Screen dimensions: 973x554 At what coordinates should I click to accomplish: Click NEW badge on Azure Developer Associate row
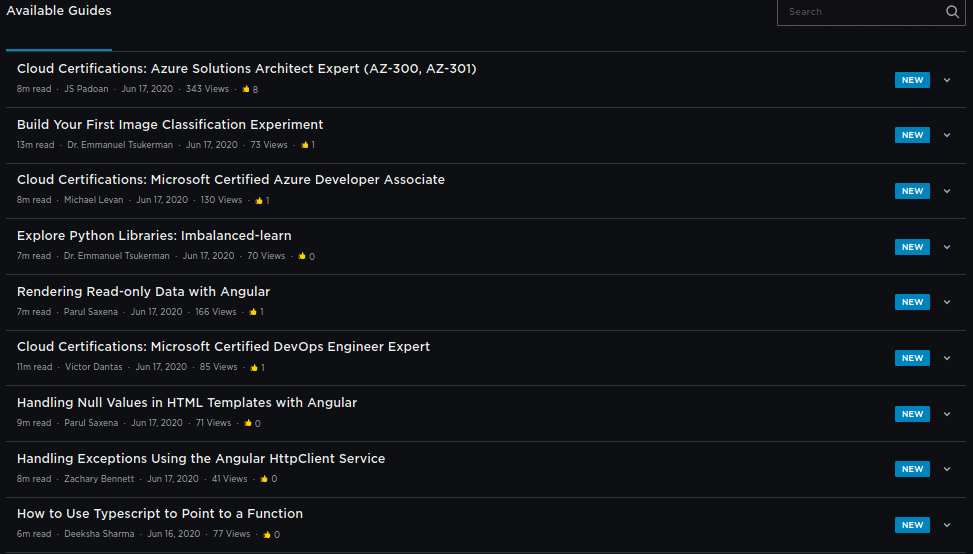click(x=912, y=191)
